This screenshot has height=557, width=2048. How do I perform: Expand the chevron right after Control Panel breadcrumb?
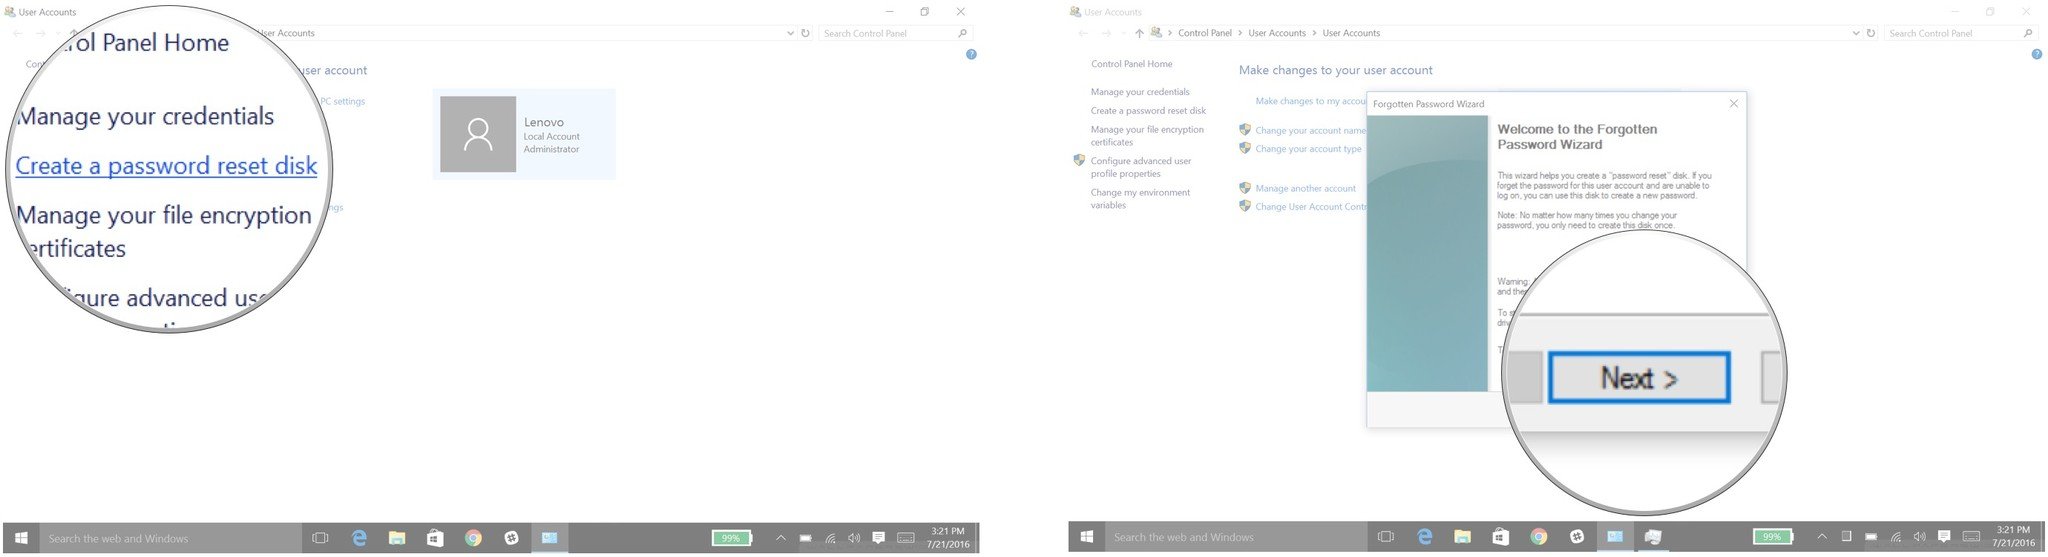point(1240,33)
